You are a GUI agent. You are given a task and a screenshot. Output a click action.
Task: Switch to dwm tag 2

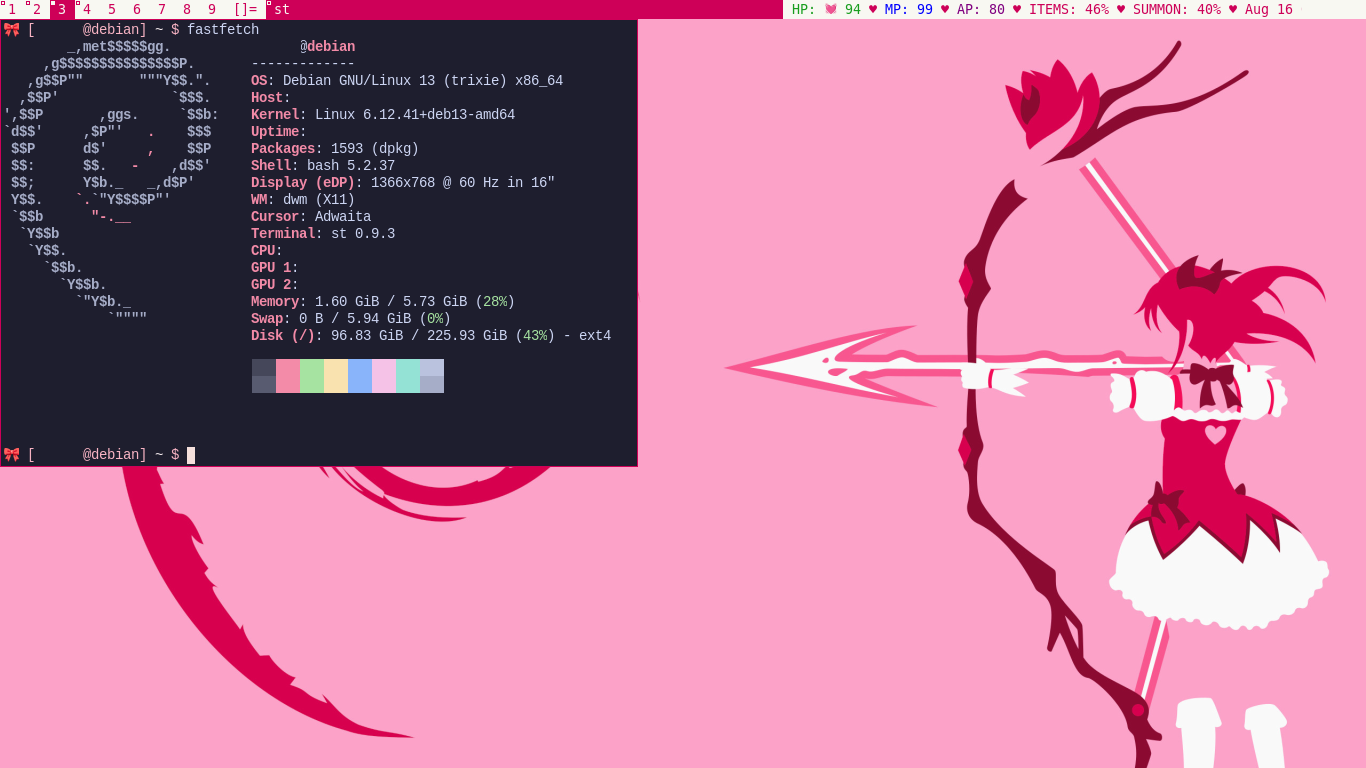37,9
